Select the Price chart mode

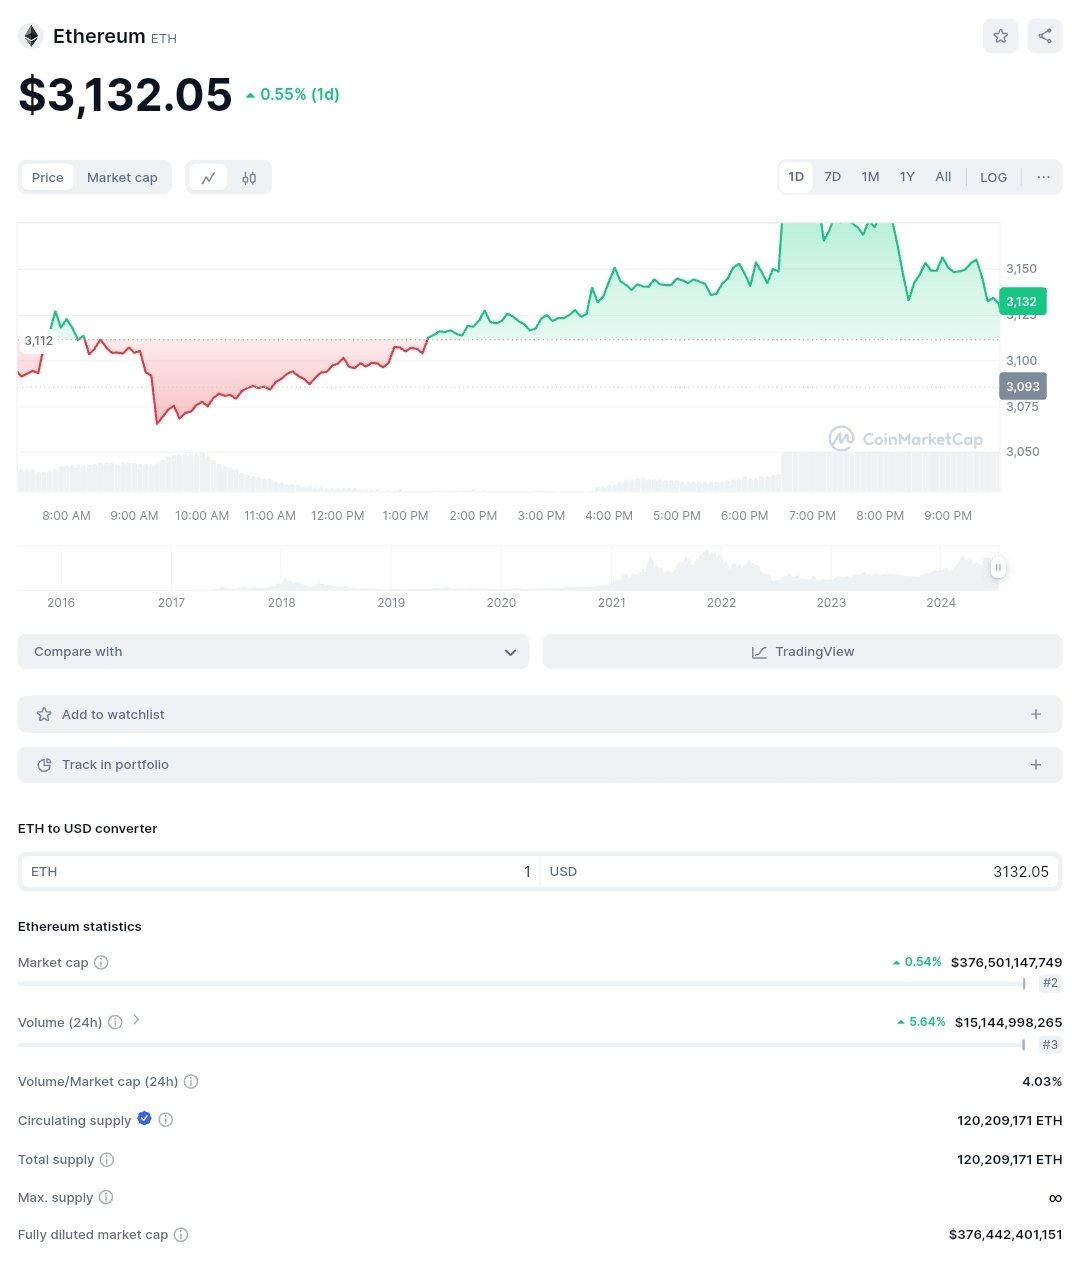47,178
